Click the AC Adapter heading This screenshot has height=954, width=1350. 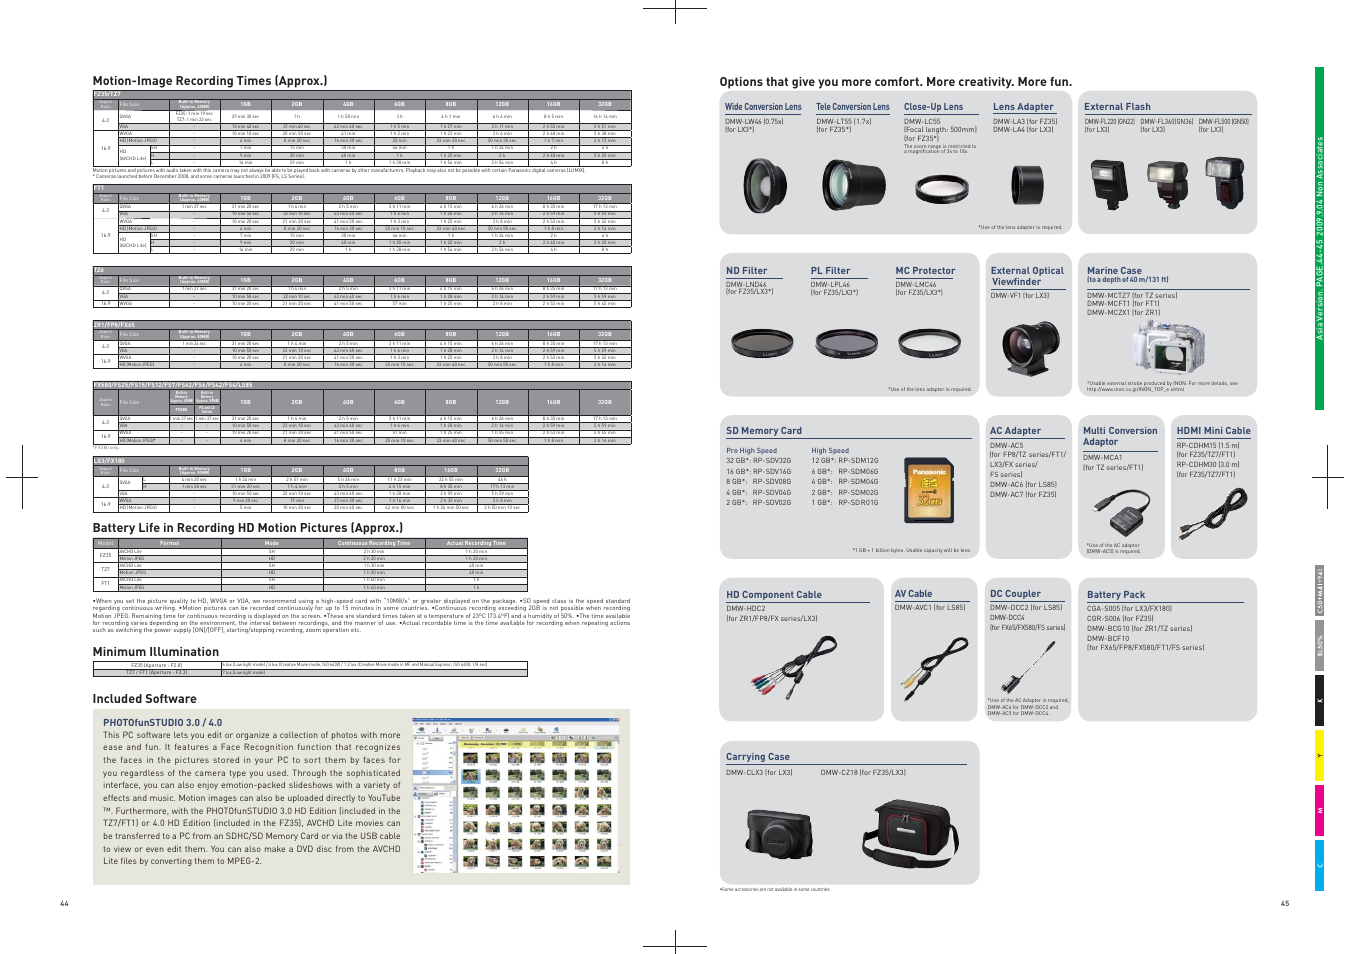coord(1015,431)
